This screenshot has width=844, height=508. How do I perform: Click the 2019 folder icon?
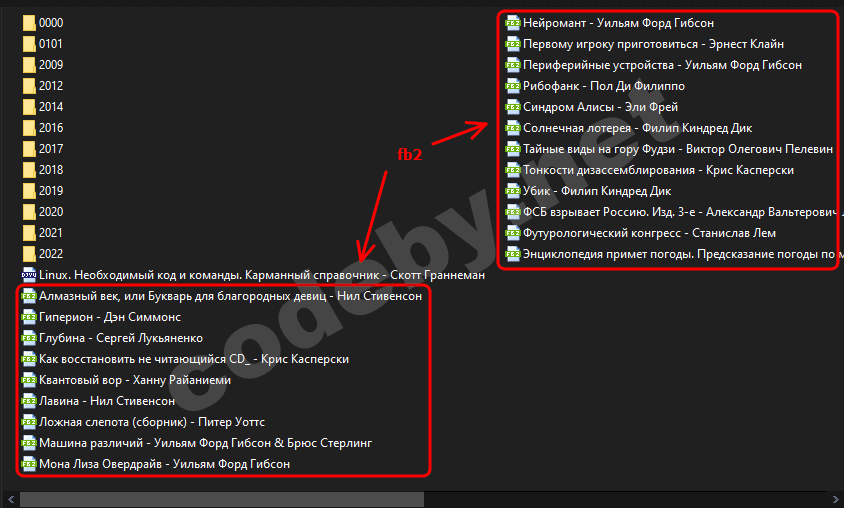[29, 191]
